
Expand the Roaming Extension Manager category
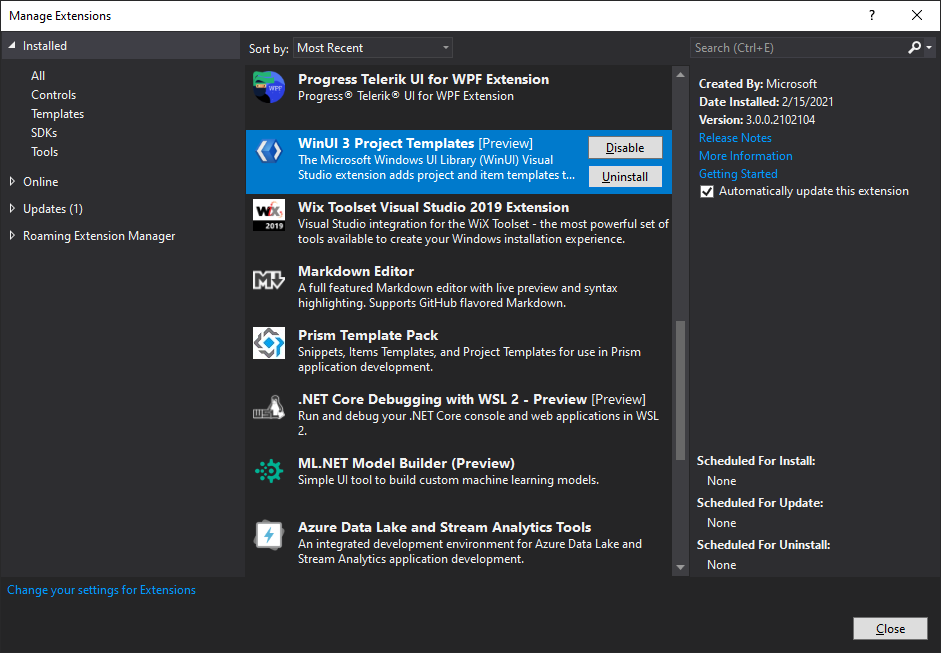12,236
